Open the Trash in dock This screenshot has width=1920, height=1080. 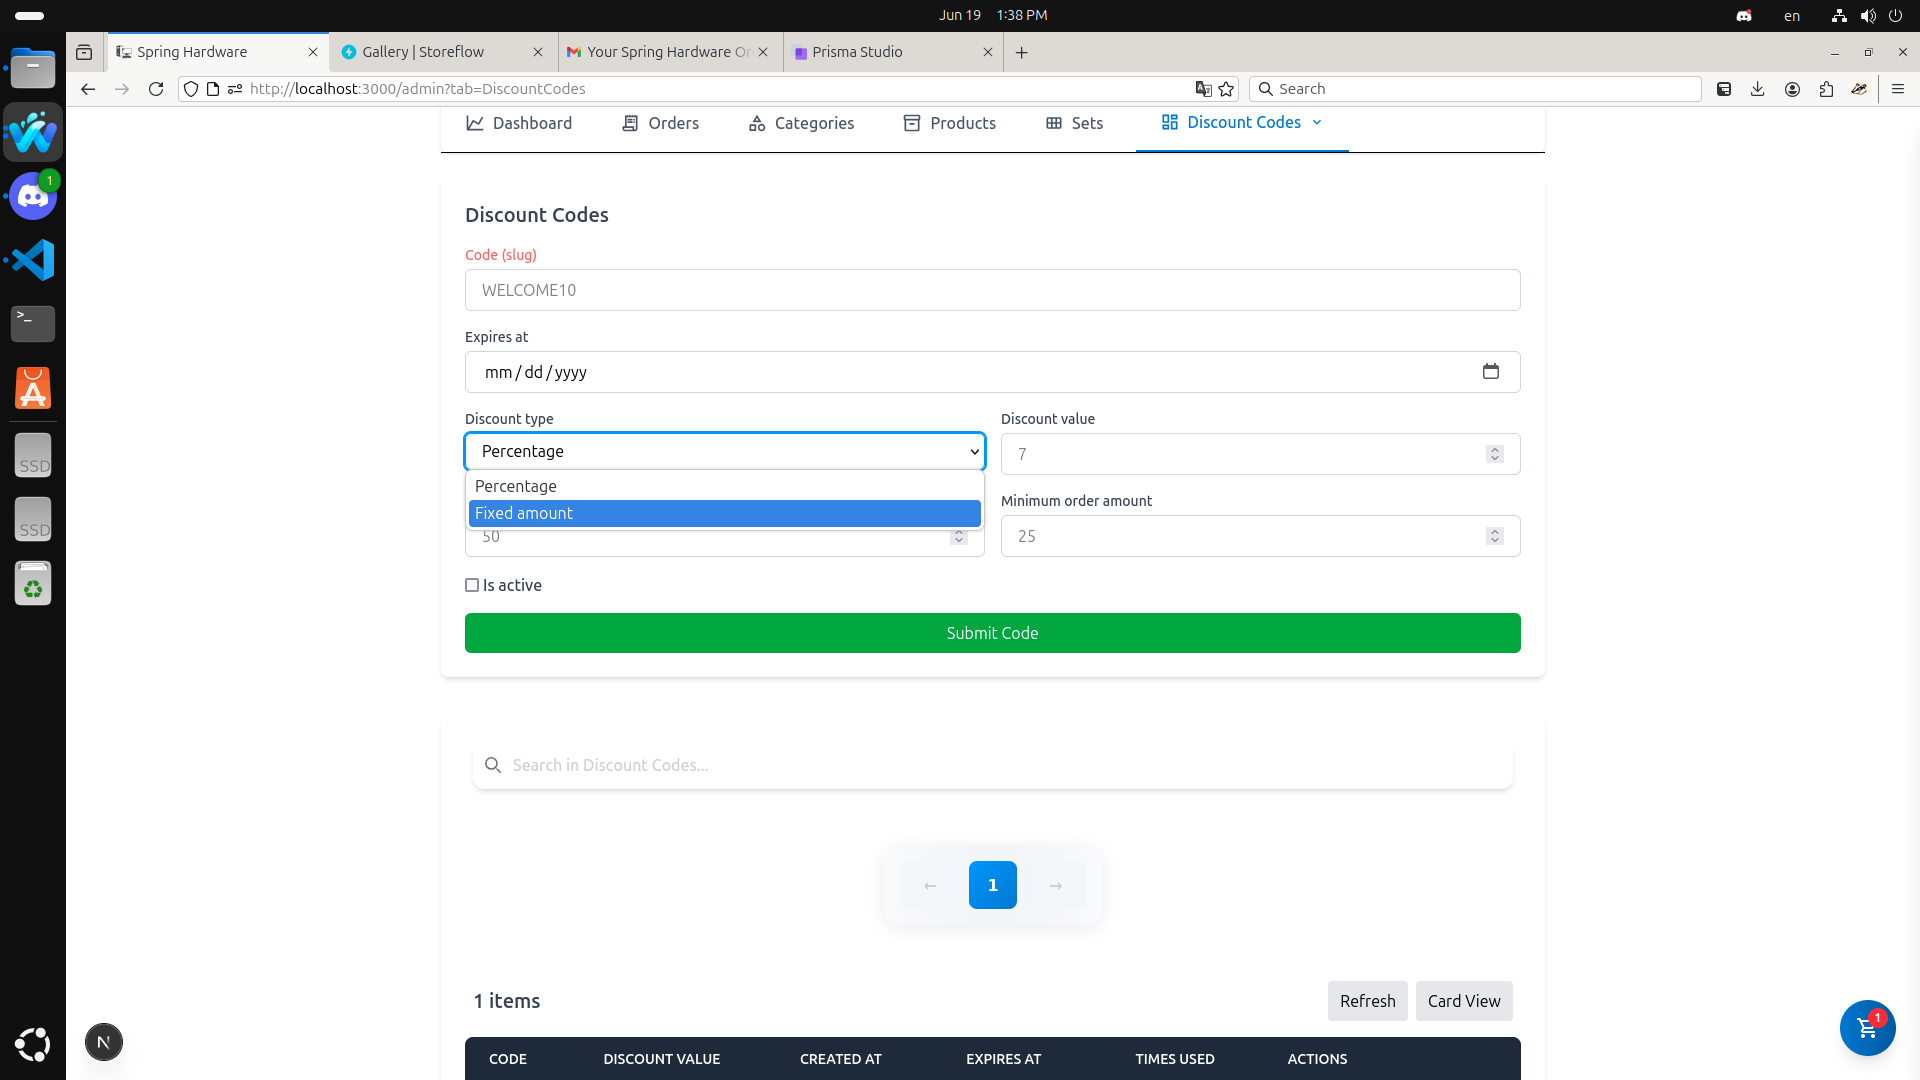tap(33, 583)
